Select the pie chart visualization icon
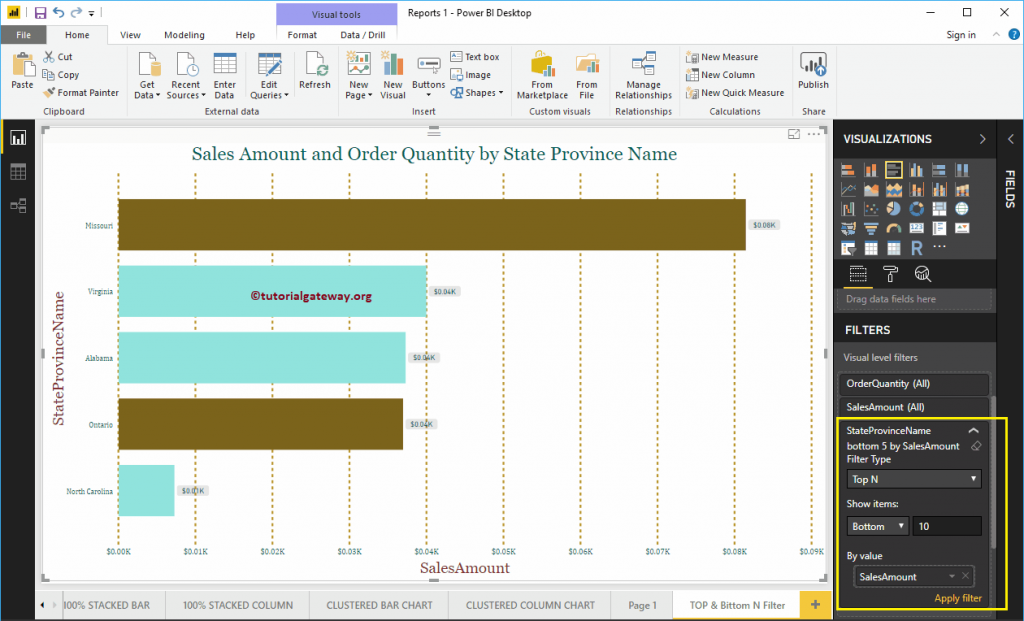This screenshot has height=621, width=1024. coord(894,209)
